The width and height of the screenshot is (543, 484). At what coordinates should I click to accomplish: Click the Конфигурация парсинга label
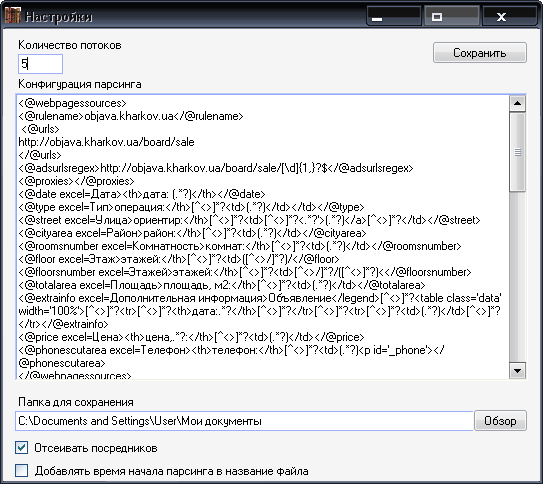pos(80,84)
